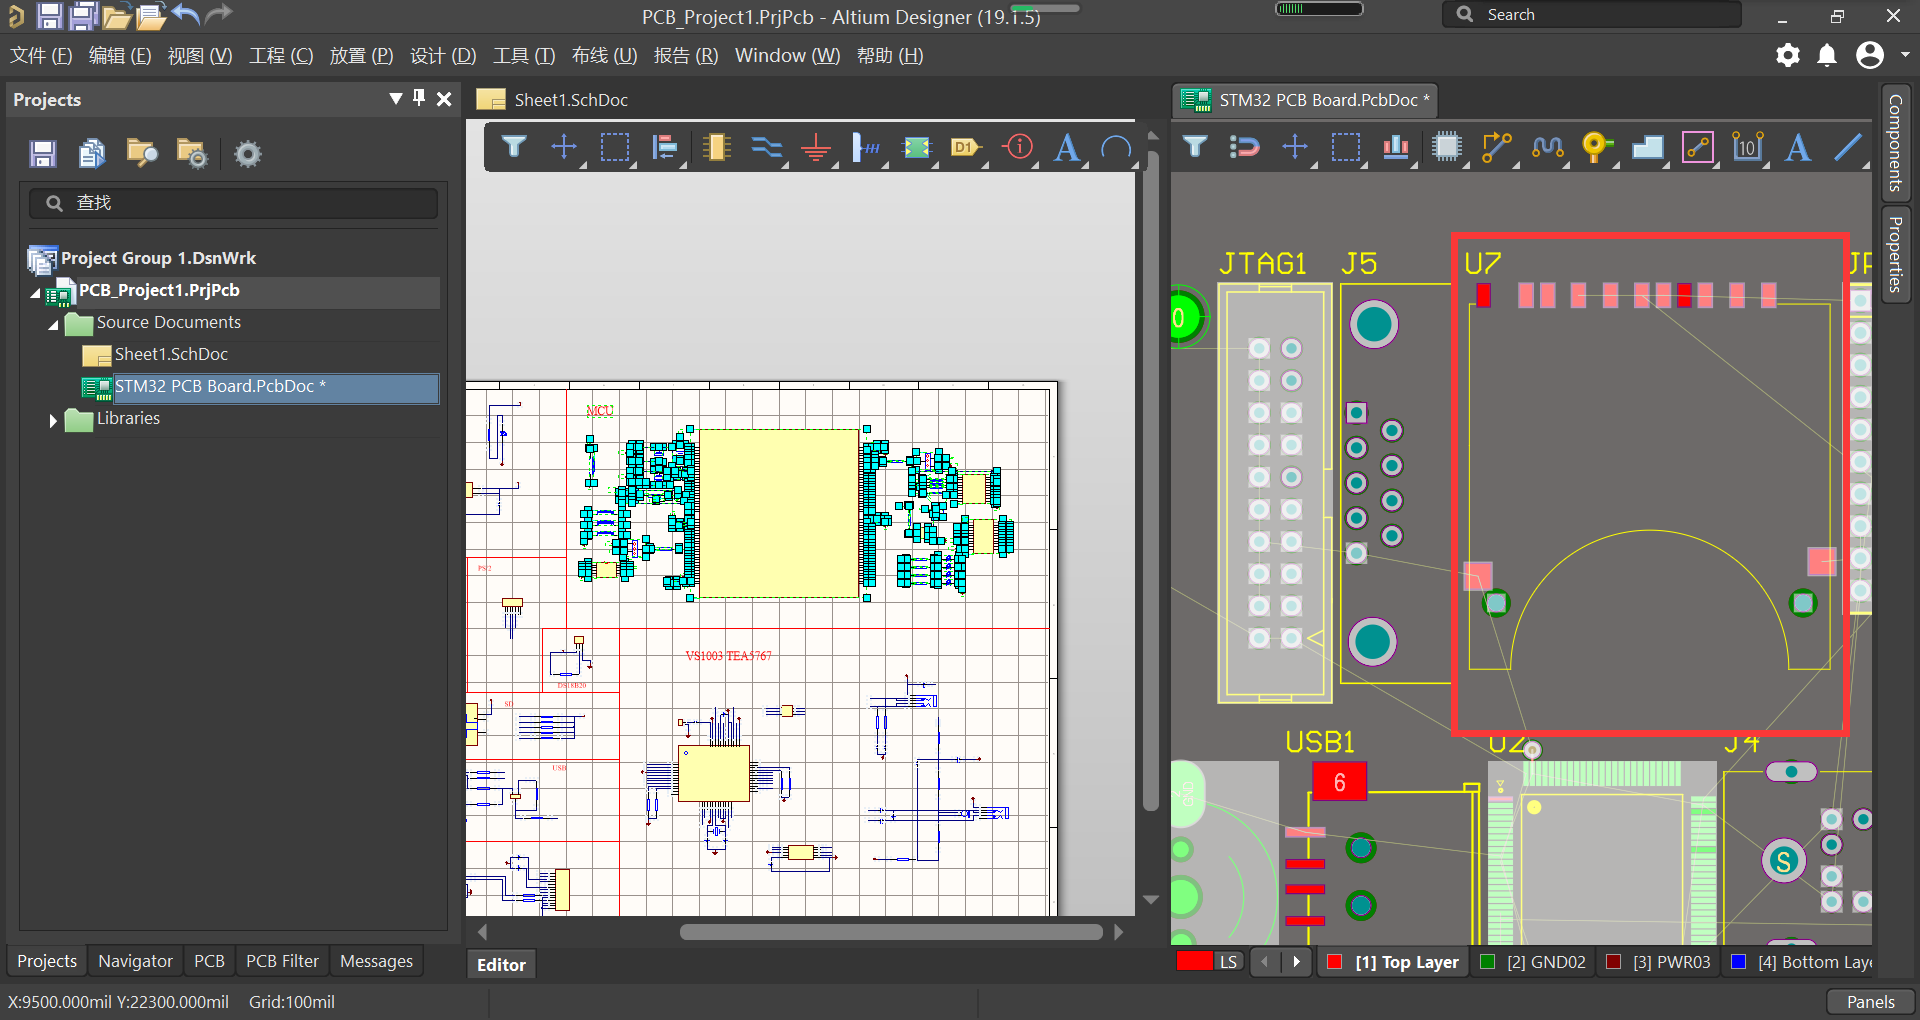The image size is (1920, 1020).
Task: Select [1] Top Layer tab
Action: tap(1393, 962)
